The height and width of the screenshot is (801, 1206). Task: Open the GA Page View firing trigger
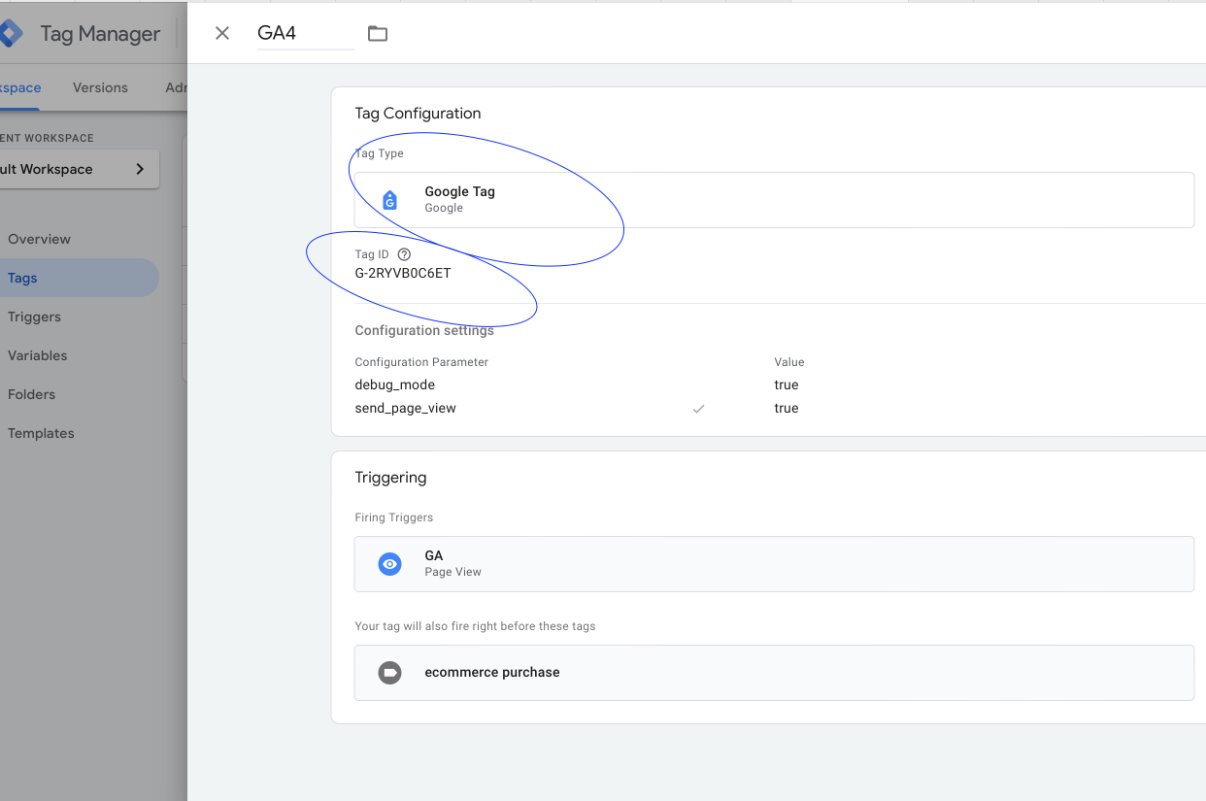click(773, 564)
